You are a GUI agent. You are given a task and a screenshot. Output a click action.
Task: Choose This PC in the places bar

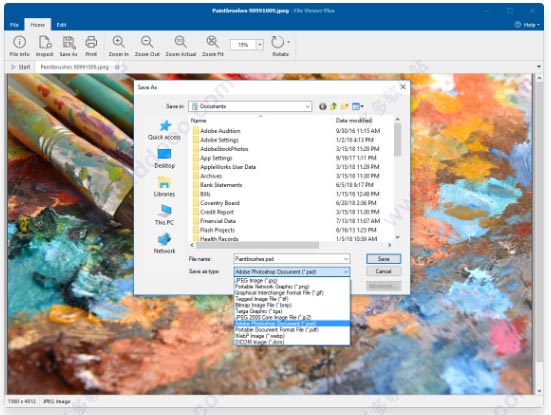click(x=164, y=215)
